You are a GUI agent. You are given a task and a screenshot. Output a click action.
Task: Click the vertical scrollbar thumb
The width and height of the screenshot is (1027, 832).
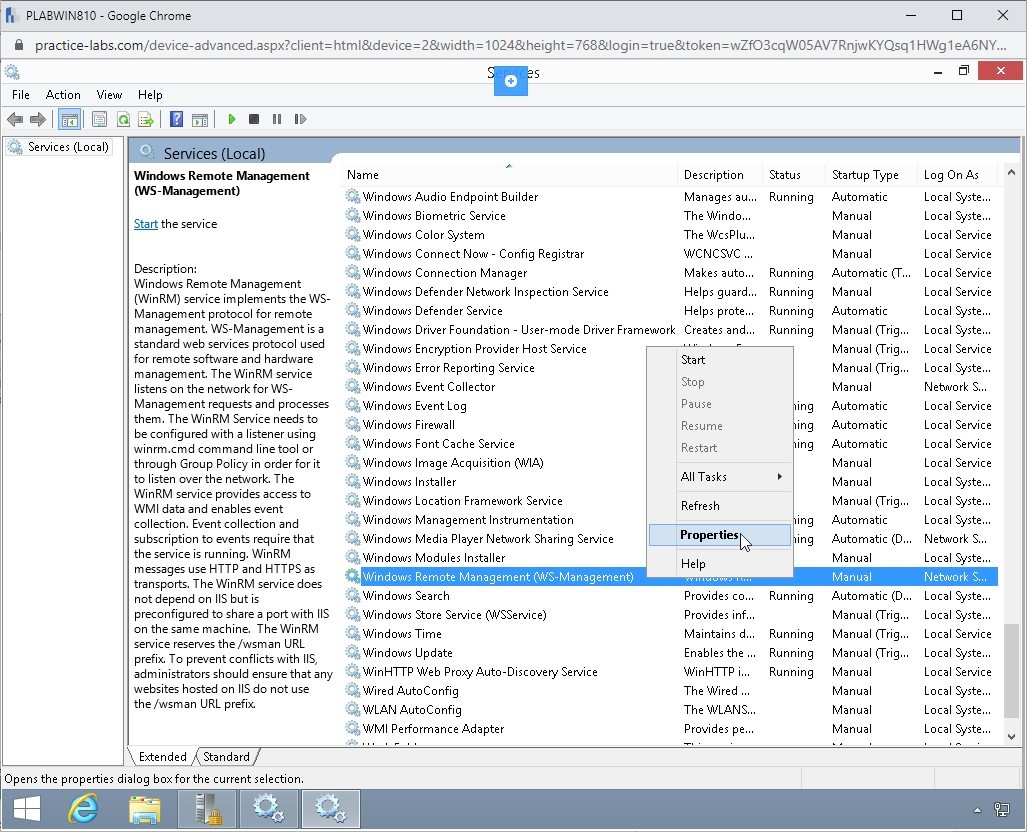coord(1011,670)
